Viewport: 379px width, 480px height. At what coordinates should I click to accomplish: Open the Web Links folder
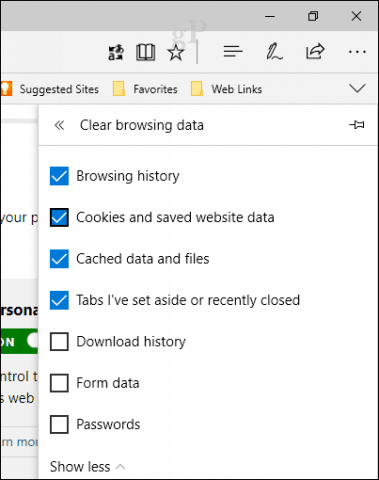click(x=226, y=89)
